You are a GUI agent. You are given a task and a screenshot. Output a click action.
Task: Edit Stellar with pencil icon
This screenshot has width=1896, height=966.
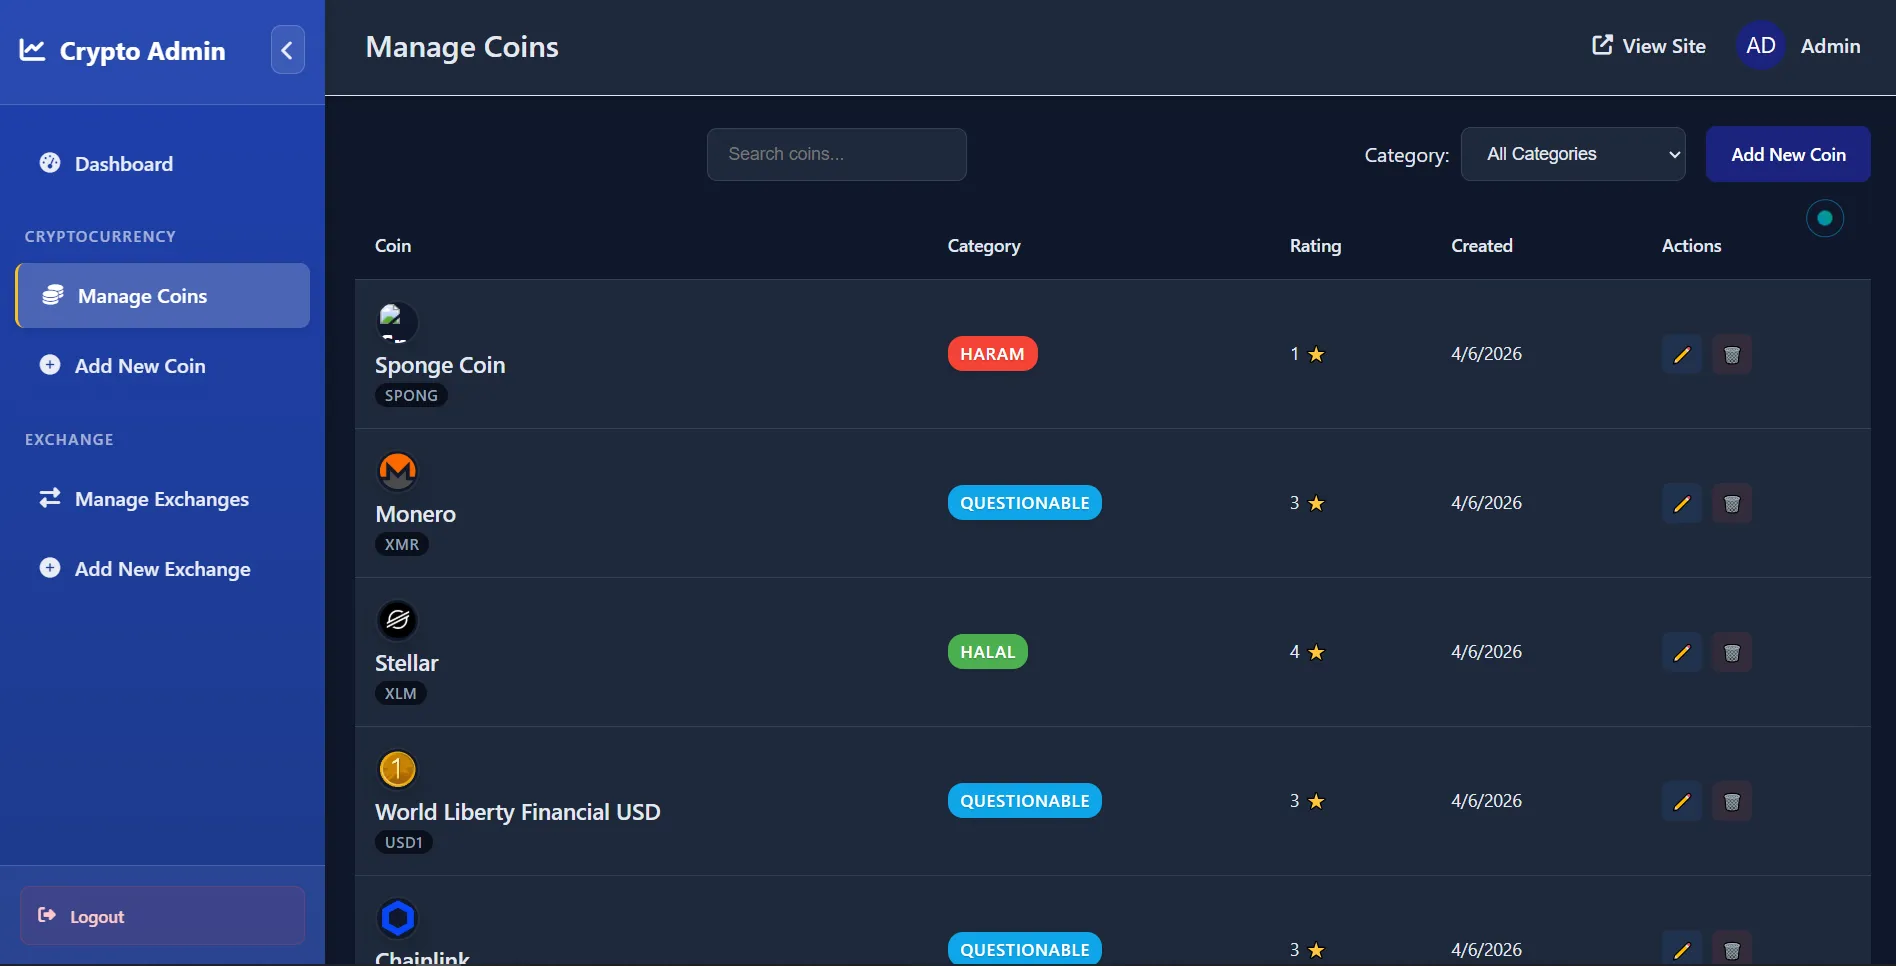click(x=1682, y=652)
